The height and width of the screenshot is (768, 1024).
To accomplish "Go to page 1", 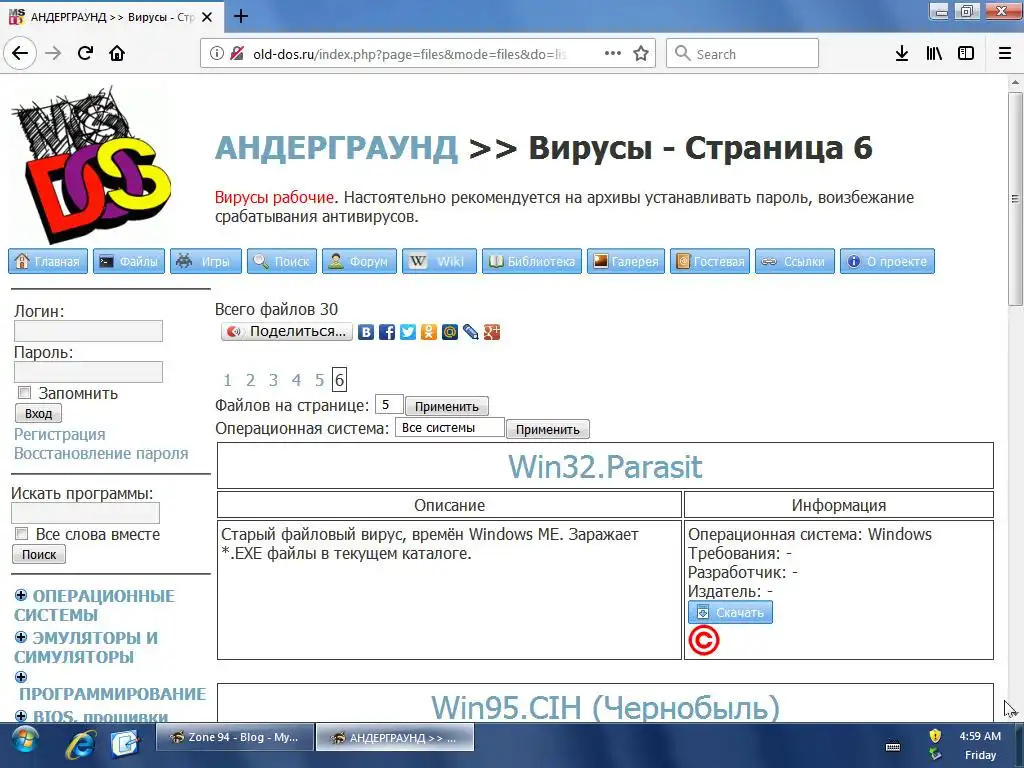I will (227, 380).
